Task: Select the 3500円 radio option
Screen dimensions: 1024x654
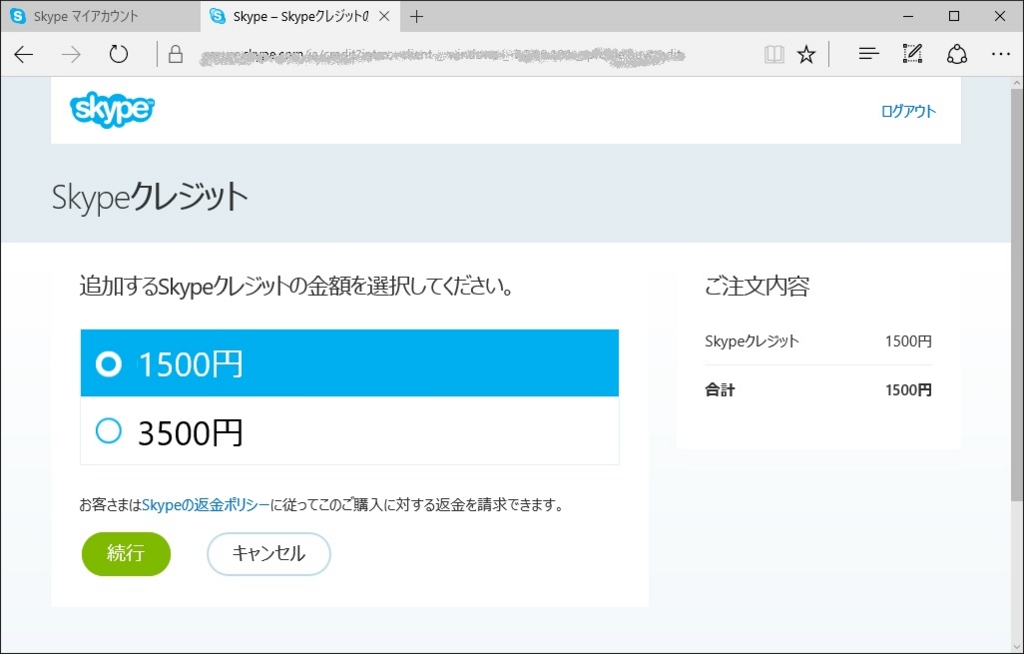Action: (x=349, y=431)
